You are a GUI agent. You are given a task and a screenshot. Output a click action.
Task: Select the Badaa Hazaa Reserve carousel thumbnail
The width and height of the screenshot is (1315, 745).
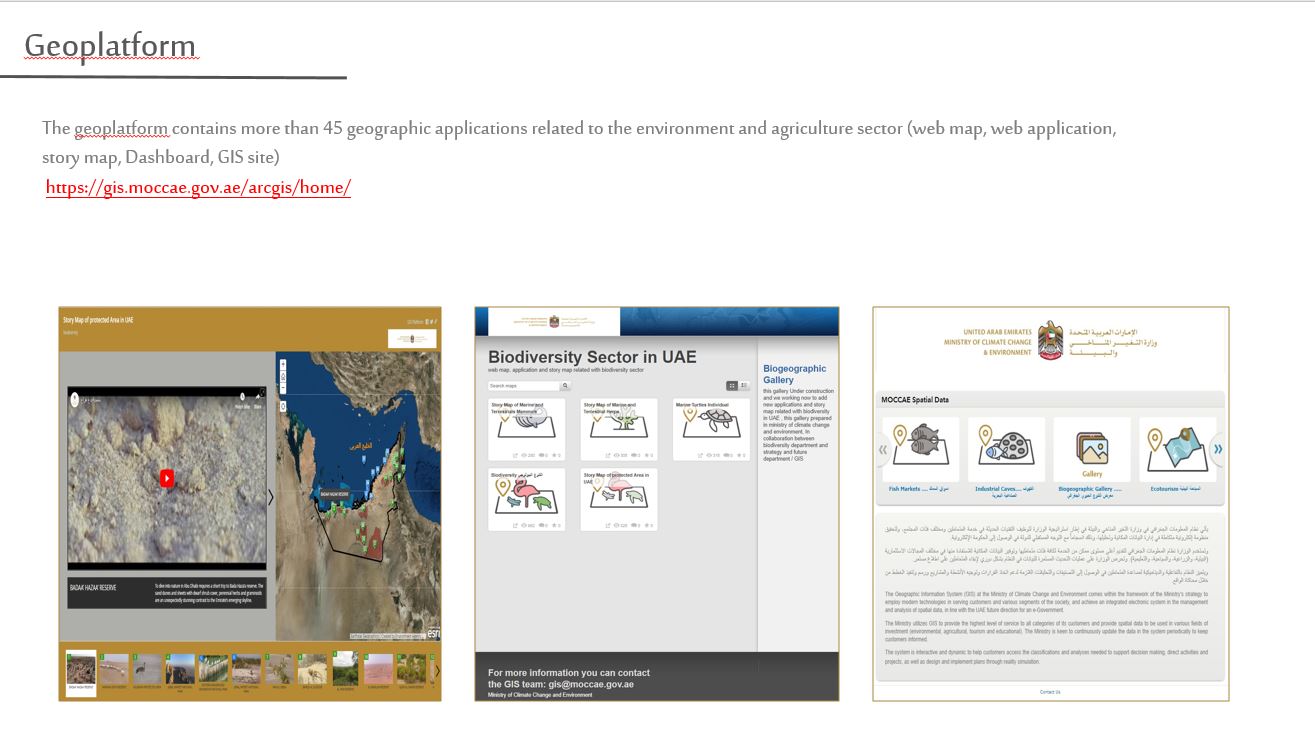click(x=81, y=672)
